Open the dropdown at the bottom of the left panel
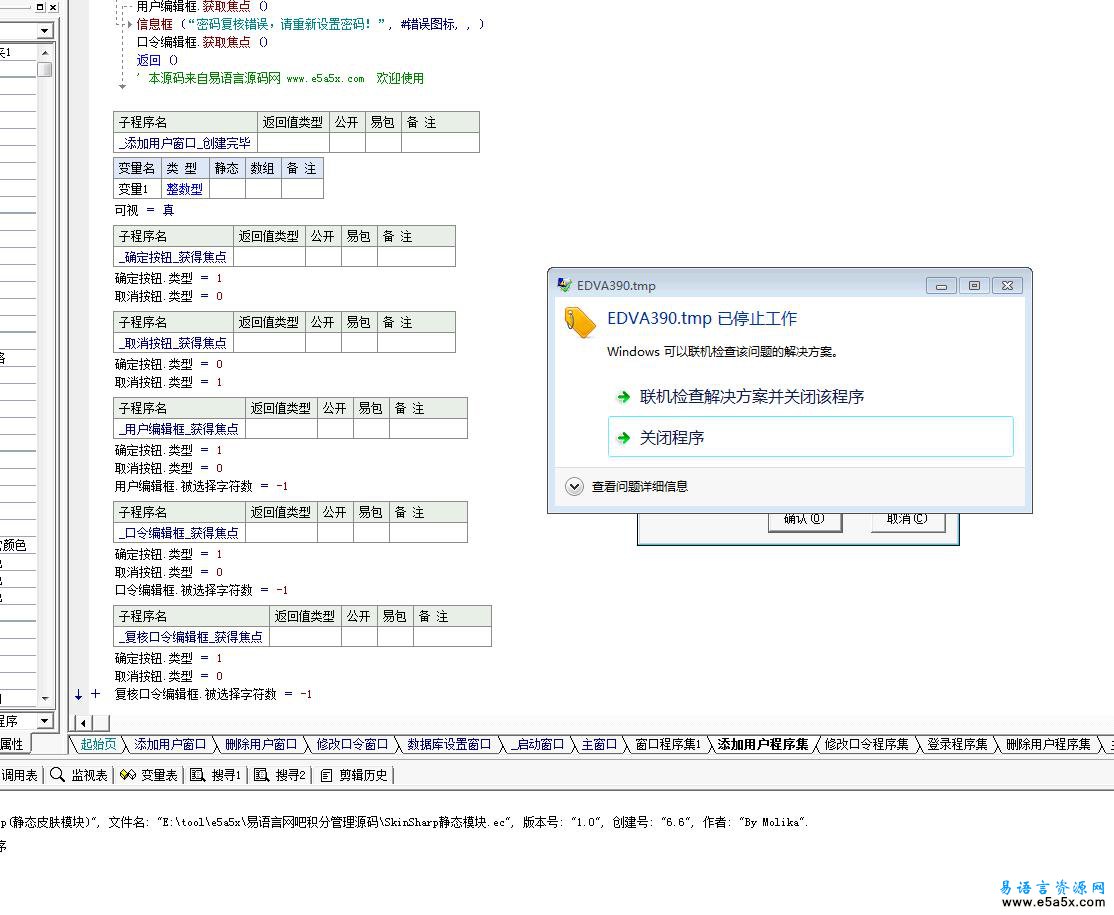The width and height of the screenshot is (1114, 915). click(45, 720)
